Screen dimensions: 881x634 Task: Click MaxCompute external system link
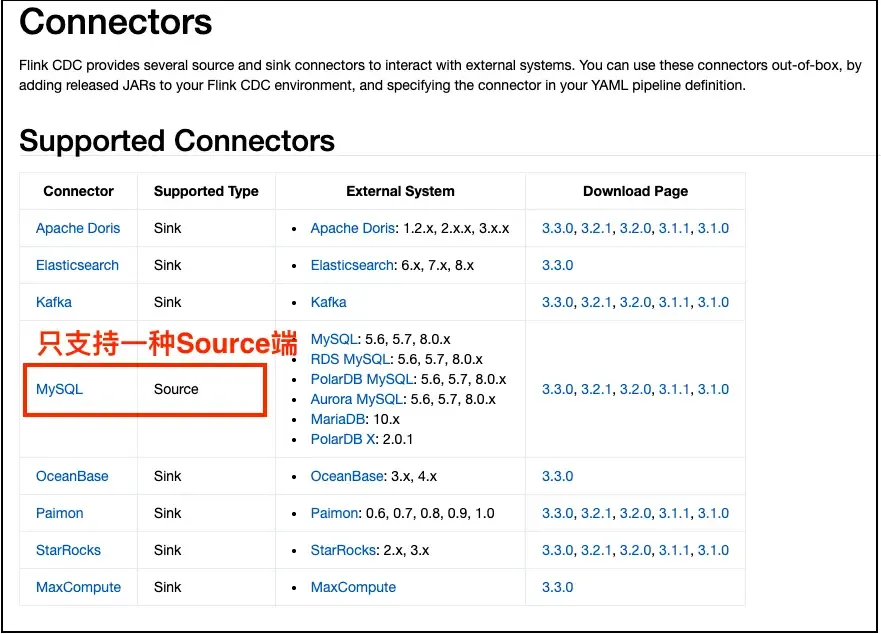(353, 587)
